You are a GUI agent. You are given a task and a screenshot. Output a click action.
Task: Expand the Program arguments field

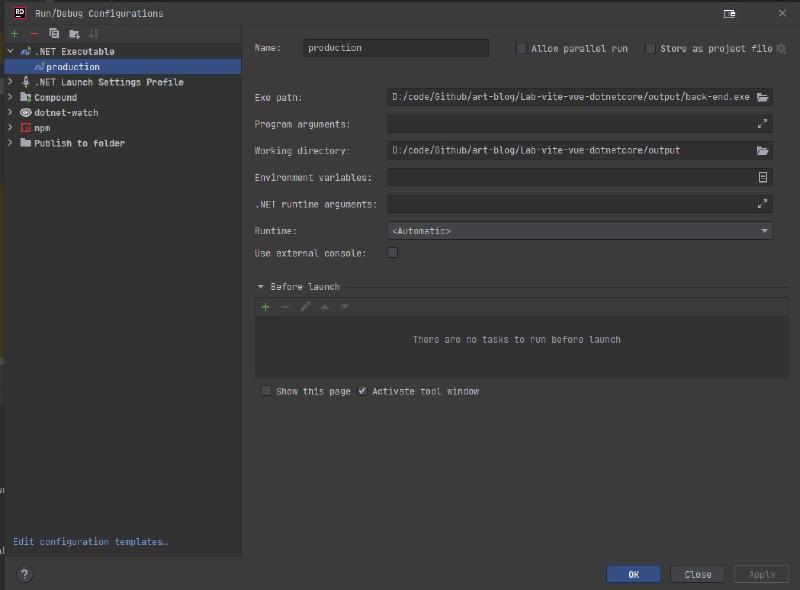point(763,124)
